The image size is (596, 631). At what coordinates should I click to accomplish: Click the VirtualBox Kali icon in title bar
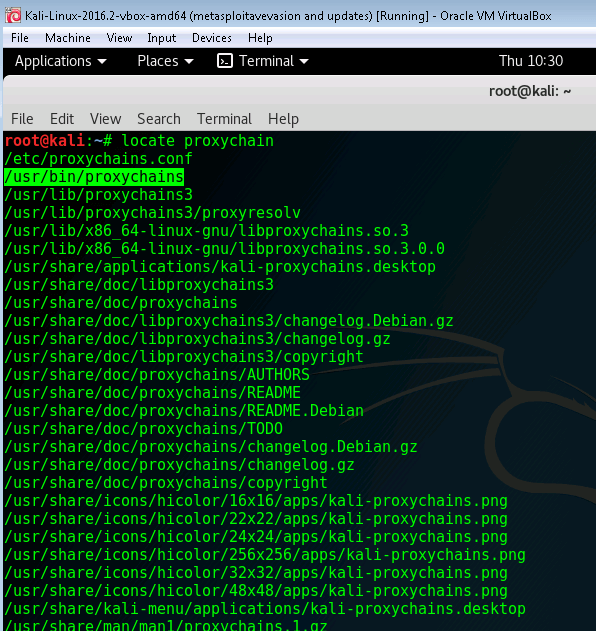coord(13,16)
